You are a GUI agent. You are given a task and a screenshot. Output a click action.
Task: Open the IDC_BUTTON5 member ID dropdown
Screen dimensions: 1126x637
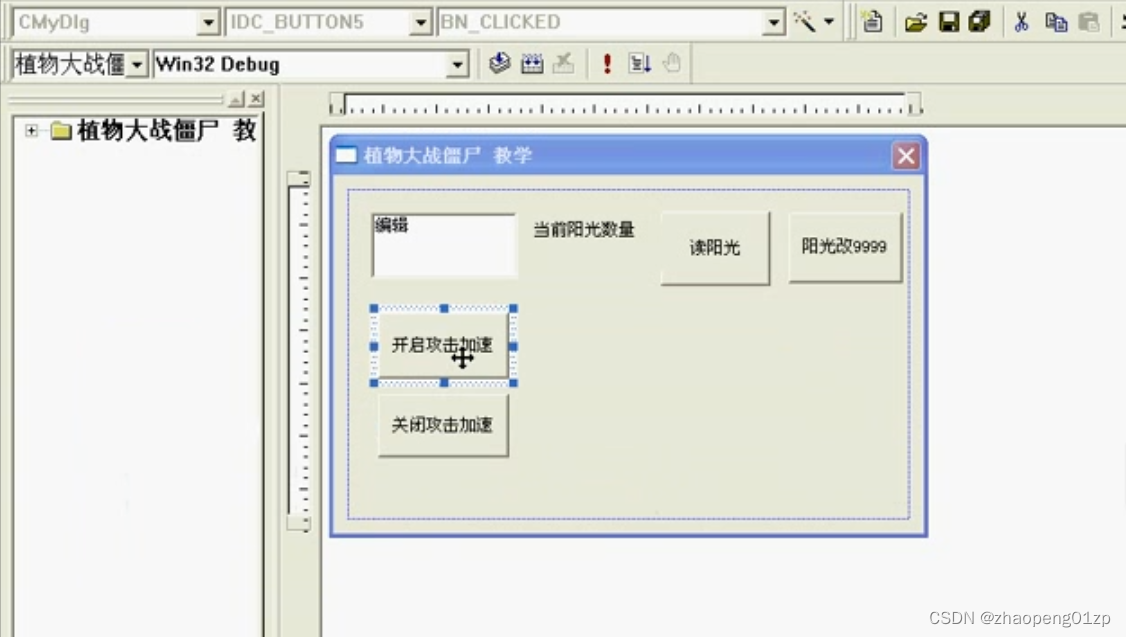(x=420, y=22)
